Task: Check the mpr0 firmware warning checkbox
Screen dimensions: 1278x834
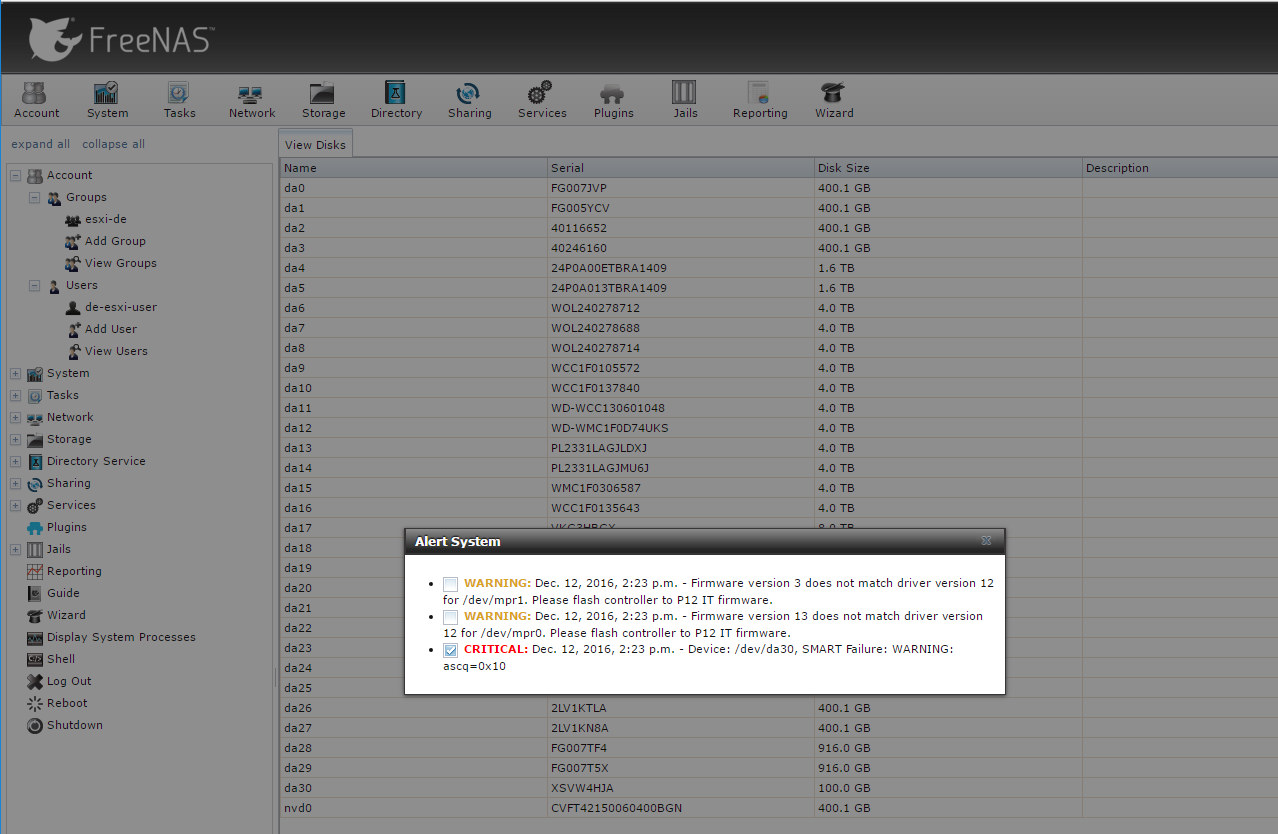Action: click(x=451, y=617)
